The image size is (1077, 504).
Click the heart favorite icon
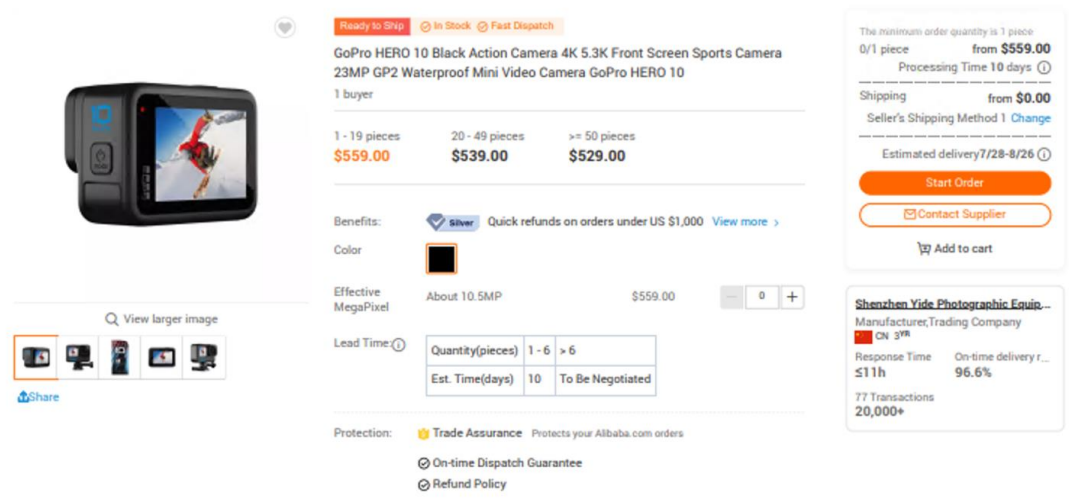(285, 28)
